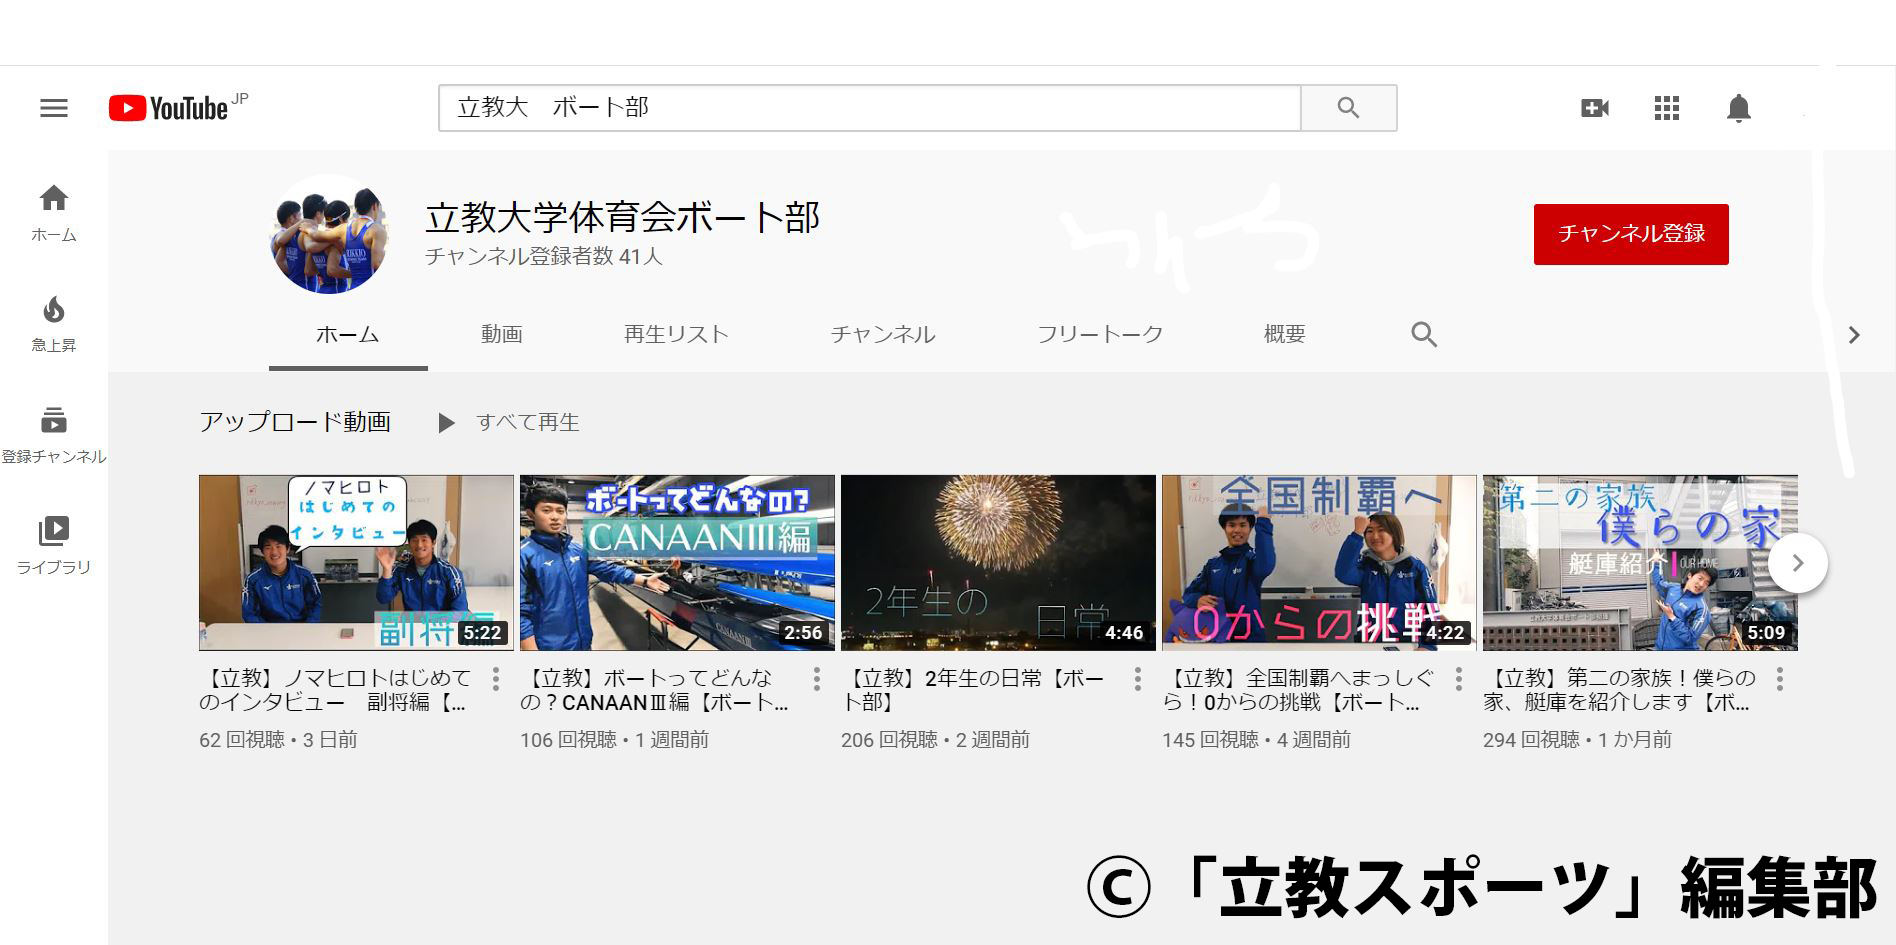Image resolution: width=1896 pixels, height=945 pixels.
Task: Go to Home (ホーム) in sidebar
Action: (x=54, y=214)
